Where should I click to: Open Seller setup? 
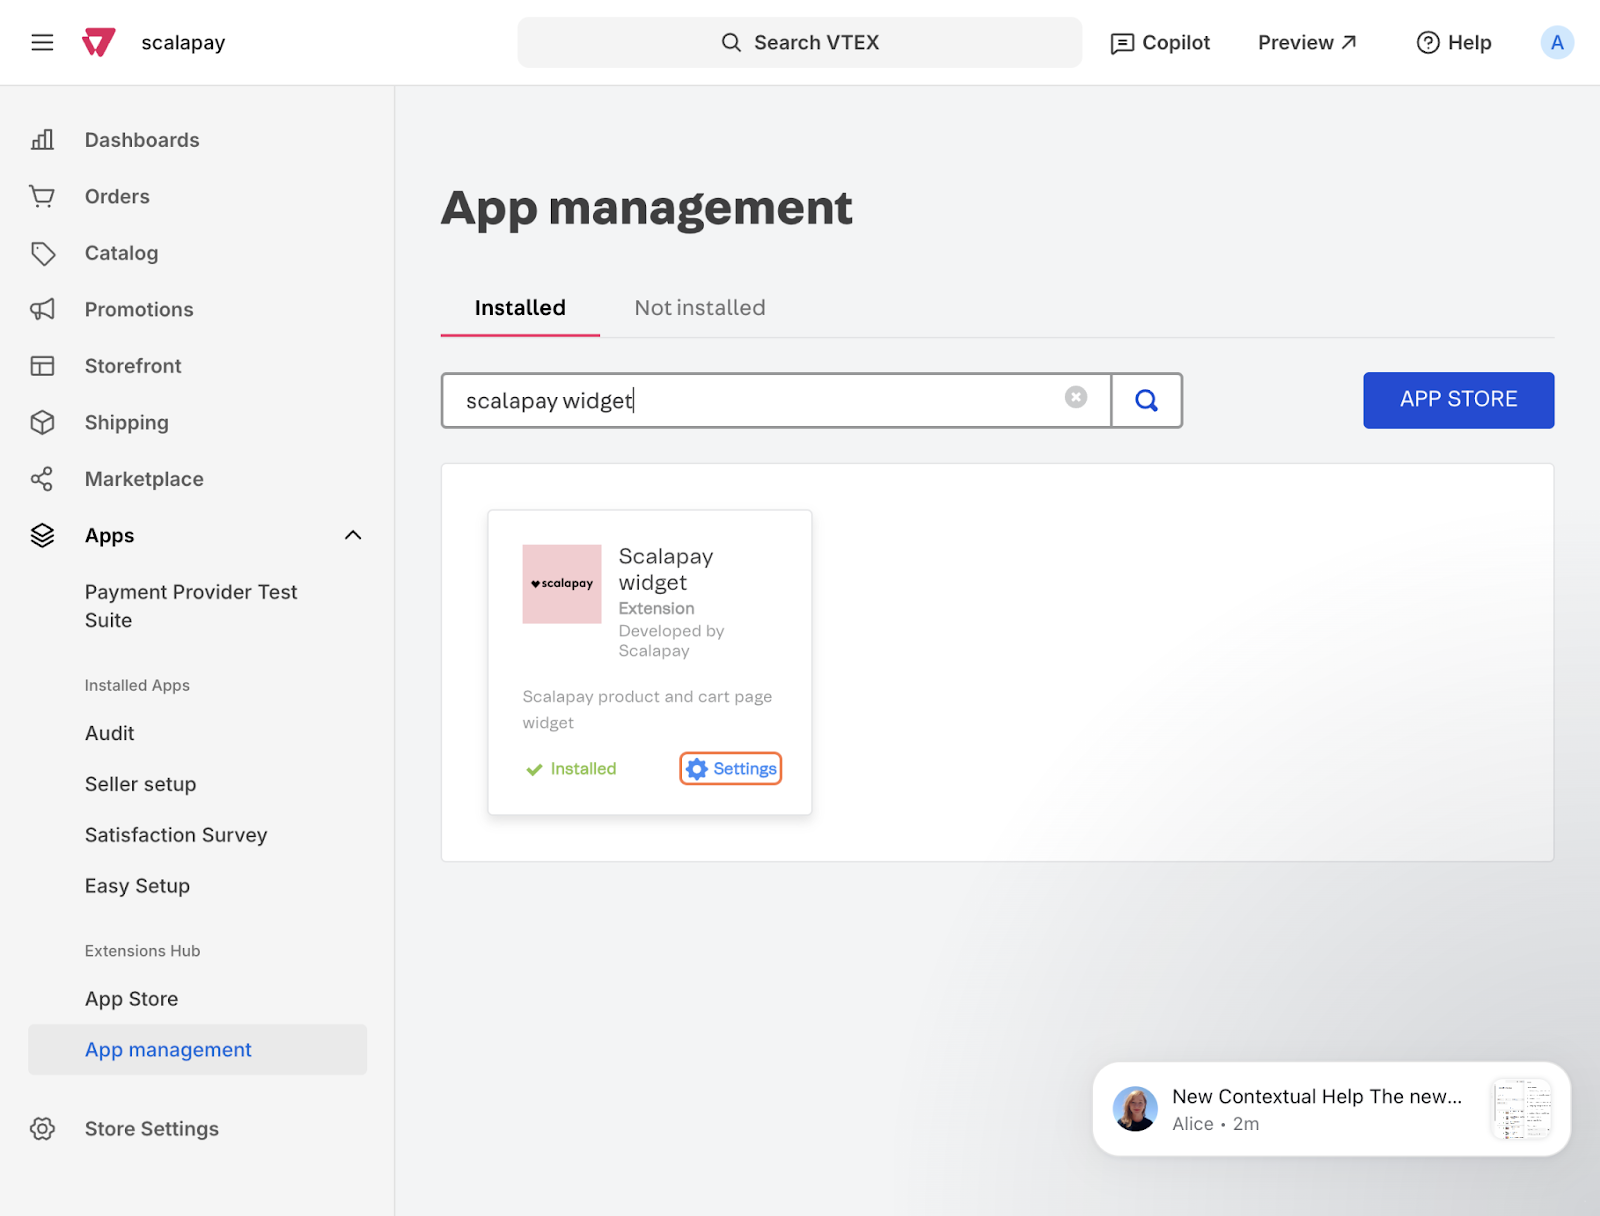click(141, 784)
